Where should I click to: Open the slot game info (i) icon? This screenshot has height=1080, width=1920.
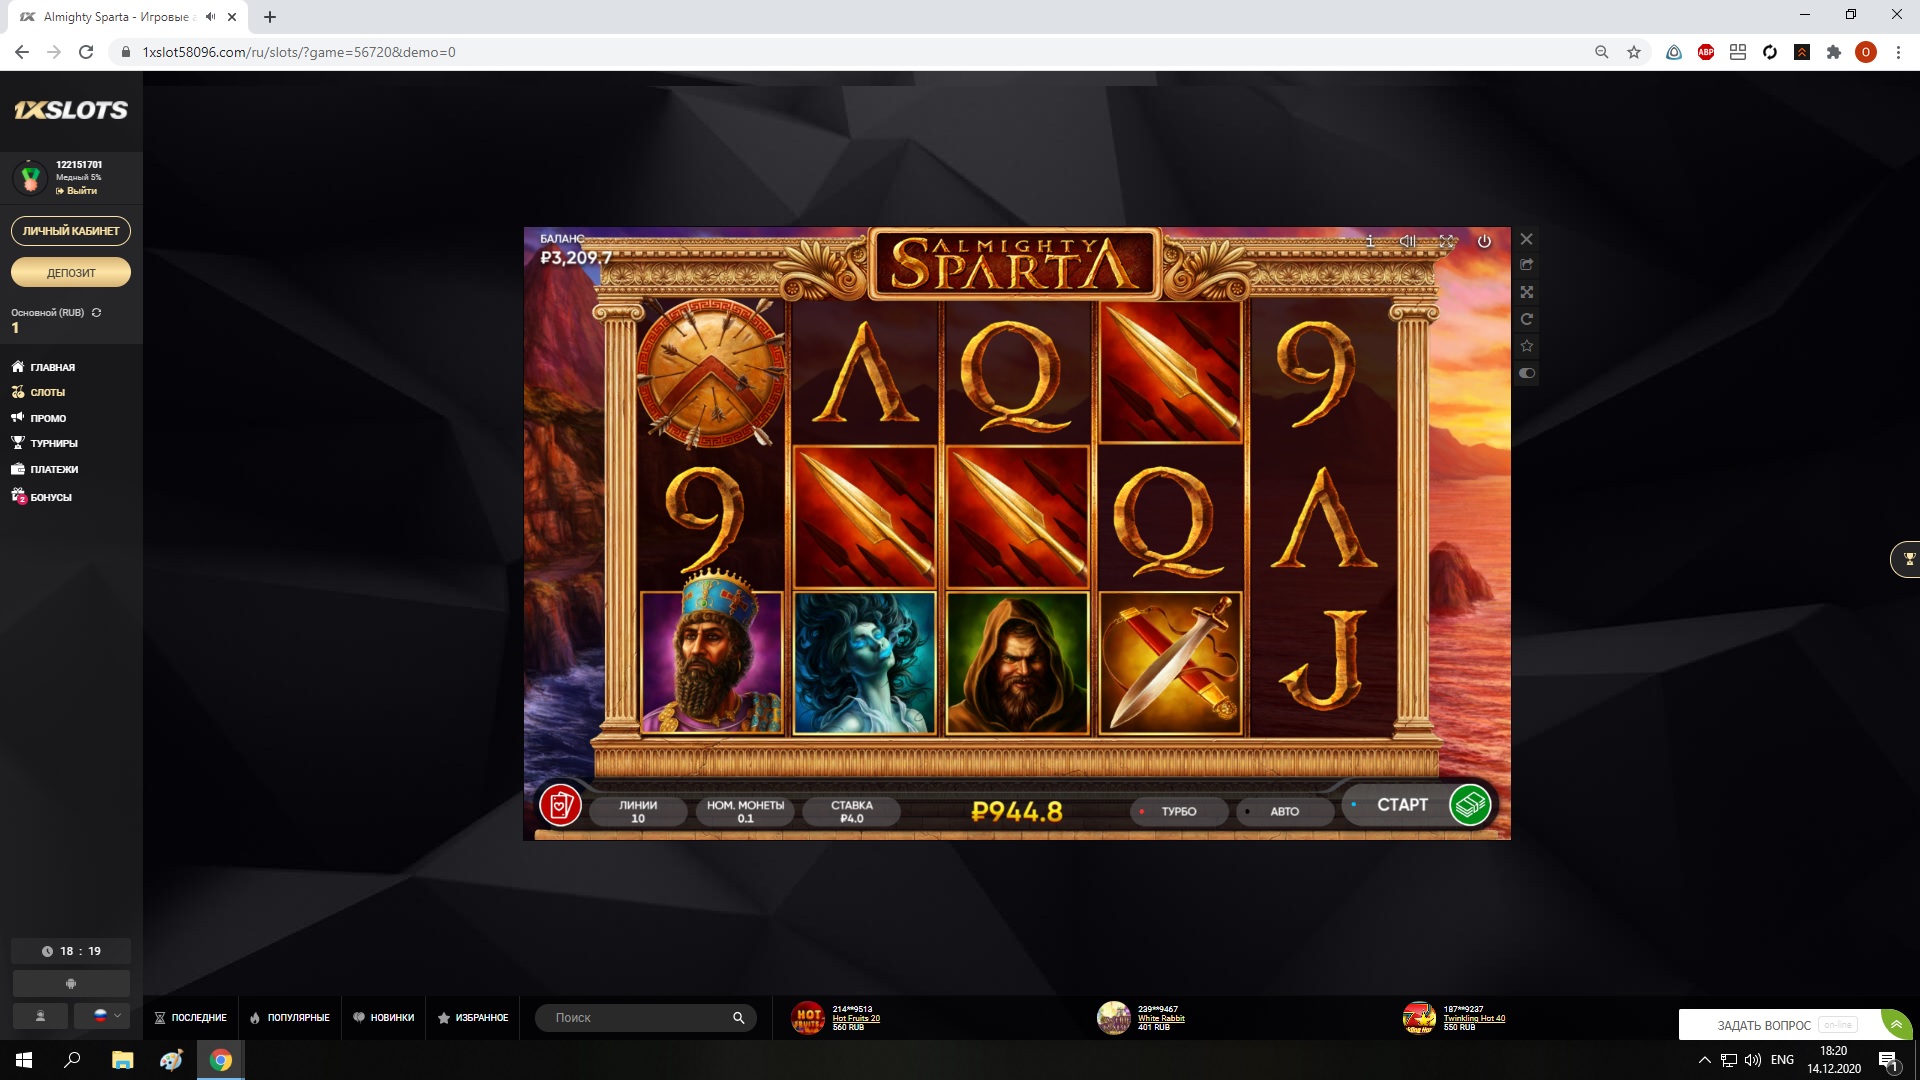tap(1370, 241)
